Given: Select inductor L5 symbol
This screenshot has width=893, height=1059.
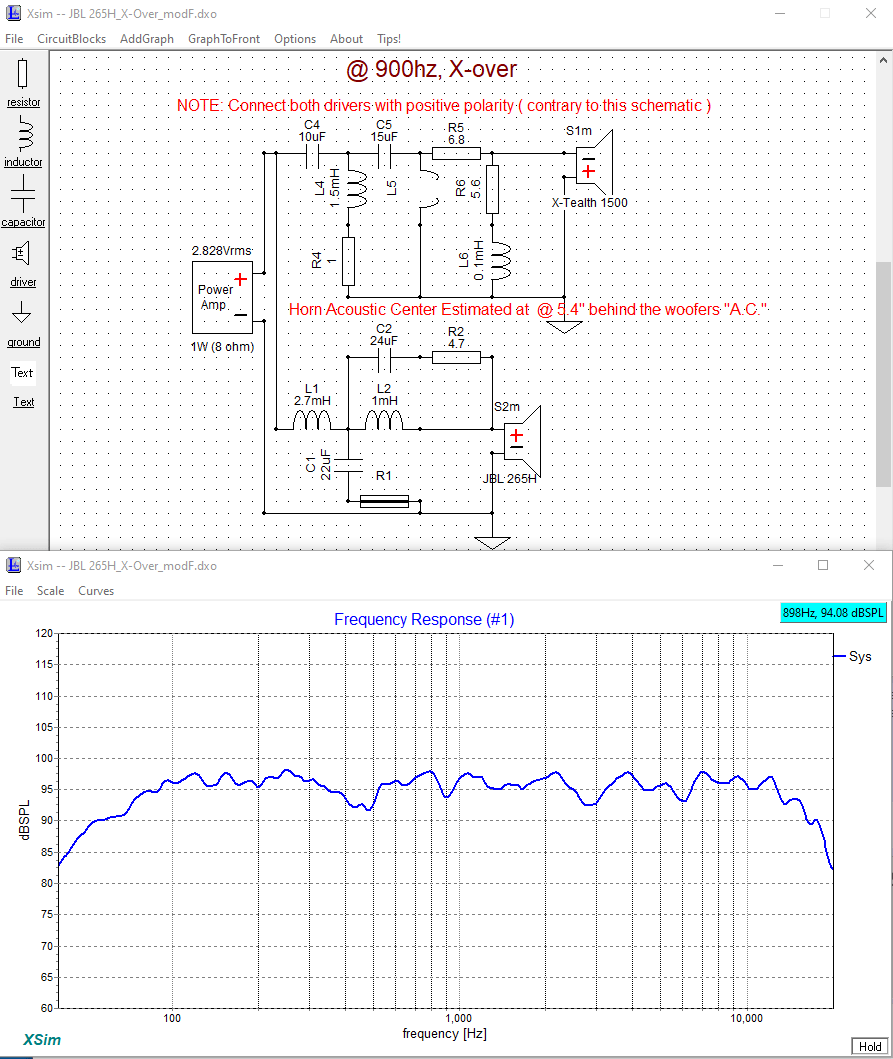Looking at the screenshot, I should tap(428, 188).
